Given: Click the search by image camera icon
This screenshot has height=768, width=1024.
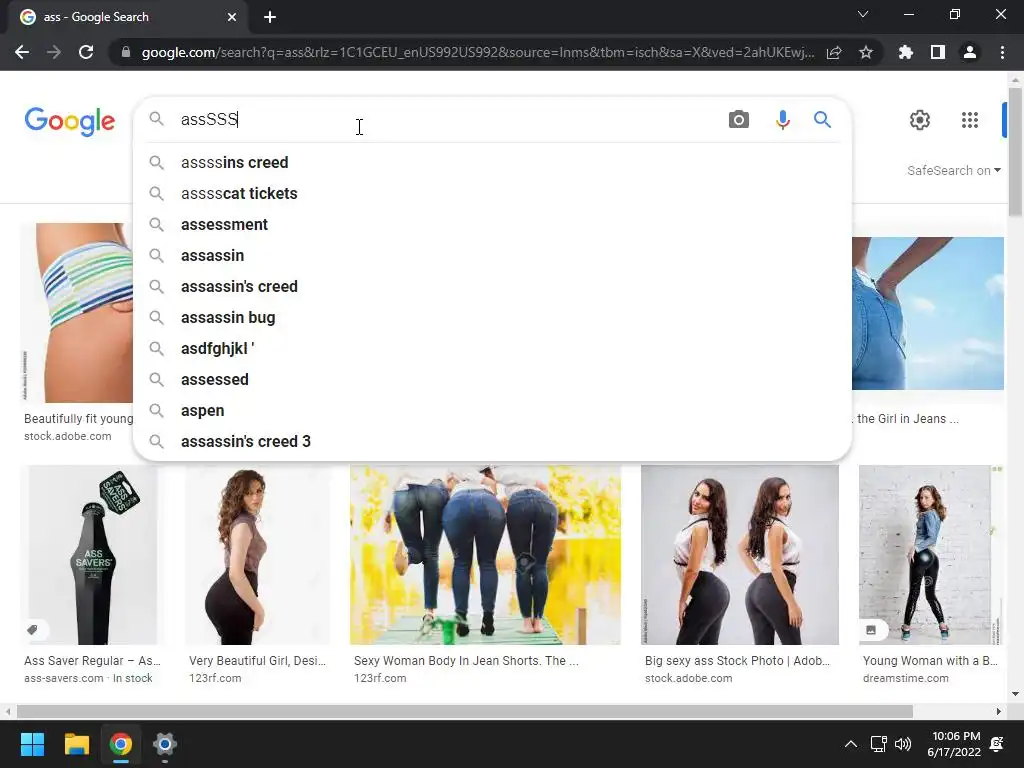Looking at the screenshot, I should click(x=739, y=120).
